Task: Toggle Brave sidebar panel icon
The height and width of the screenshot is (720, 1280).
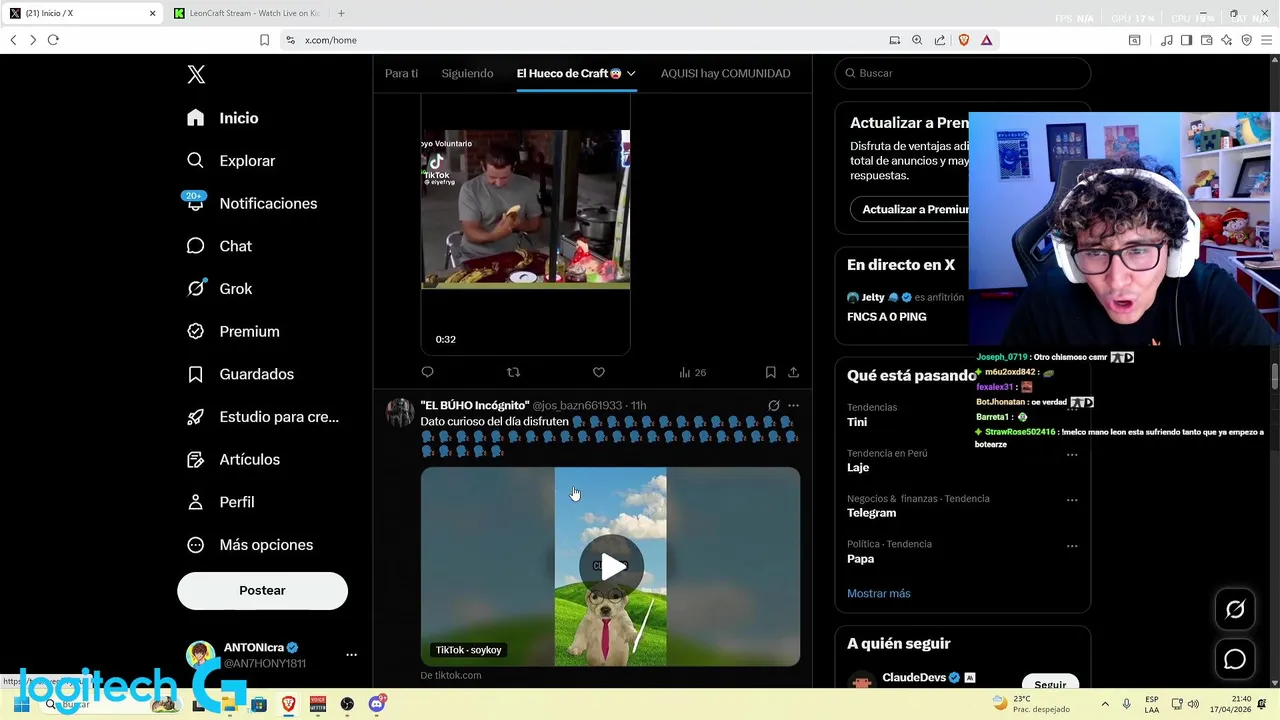Action: click(1186, 40)
